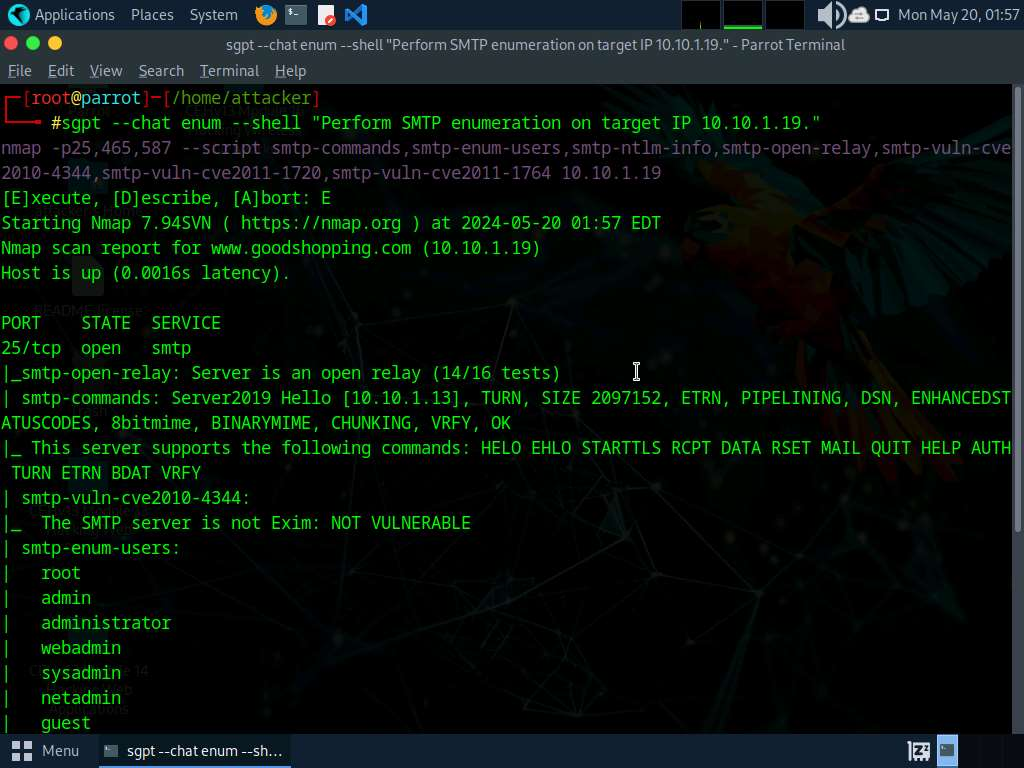Click the document launcher with red badge
The height and width of the screenshot is (768, 1024).
(x=326, y=15)
